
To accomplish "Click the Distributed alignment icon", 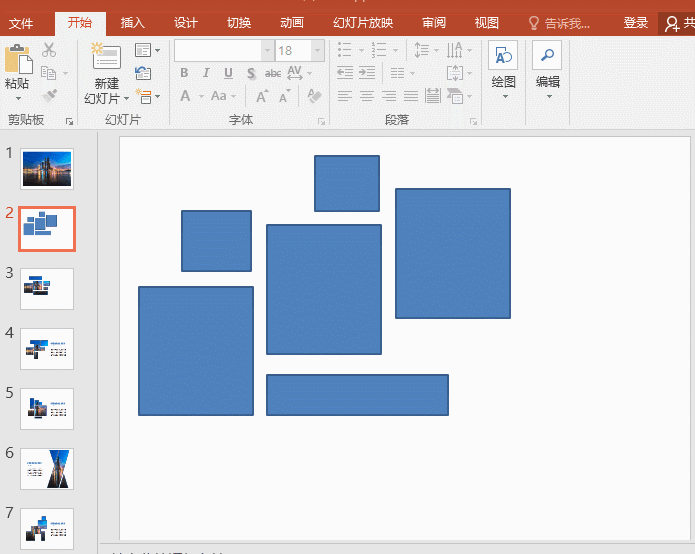I will coord(433,95).
